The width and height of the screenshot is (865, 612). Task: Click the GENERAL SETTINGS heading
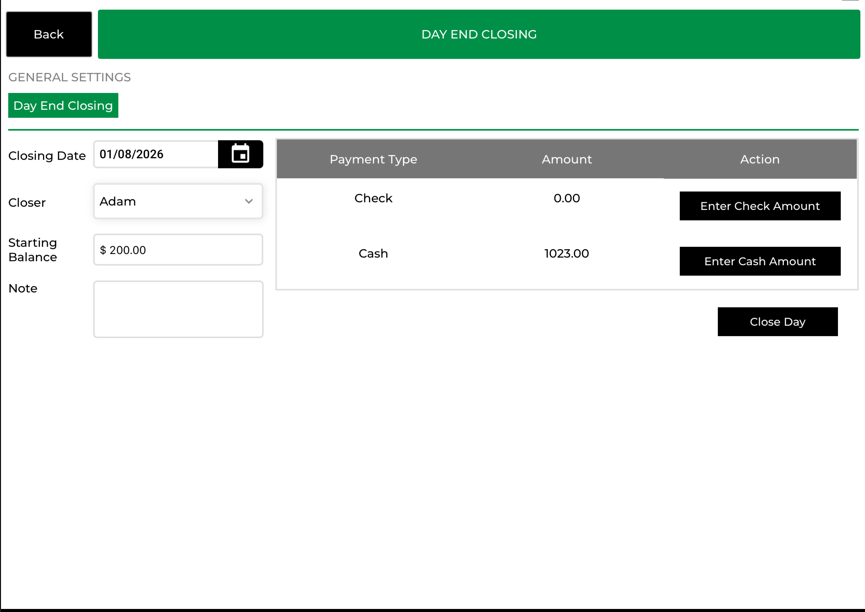pyautogui.click(x=70, y=77)
